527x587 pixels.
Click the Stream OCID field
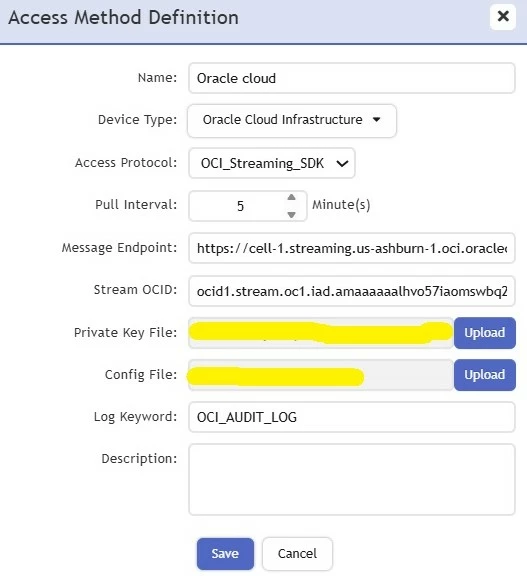pyautogui.click(x=352, y=291)
